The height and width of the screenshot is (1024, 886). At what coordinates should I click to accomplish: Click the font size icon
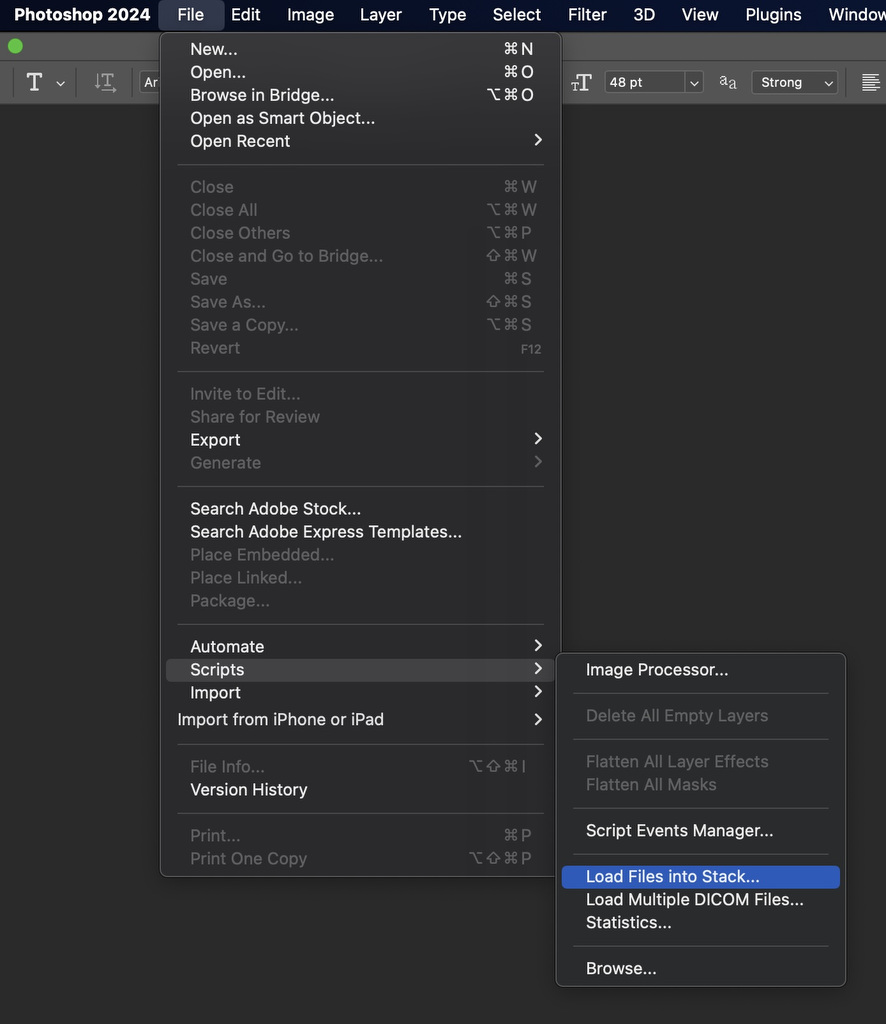click(581, 83)
